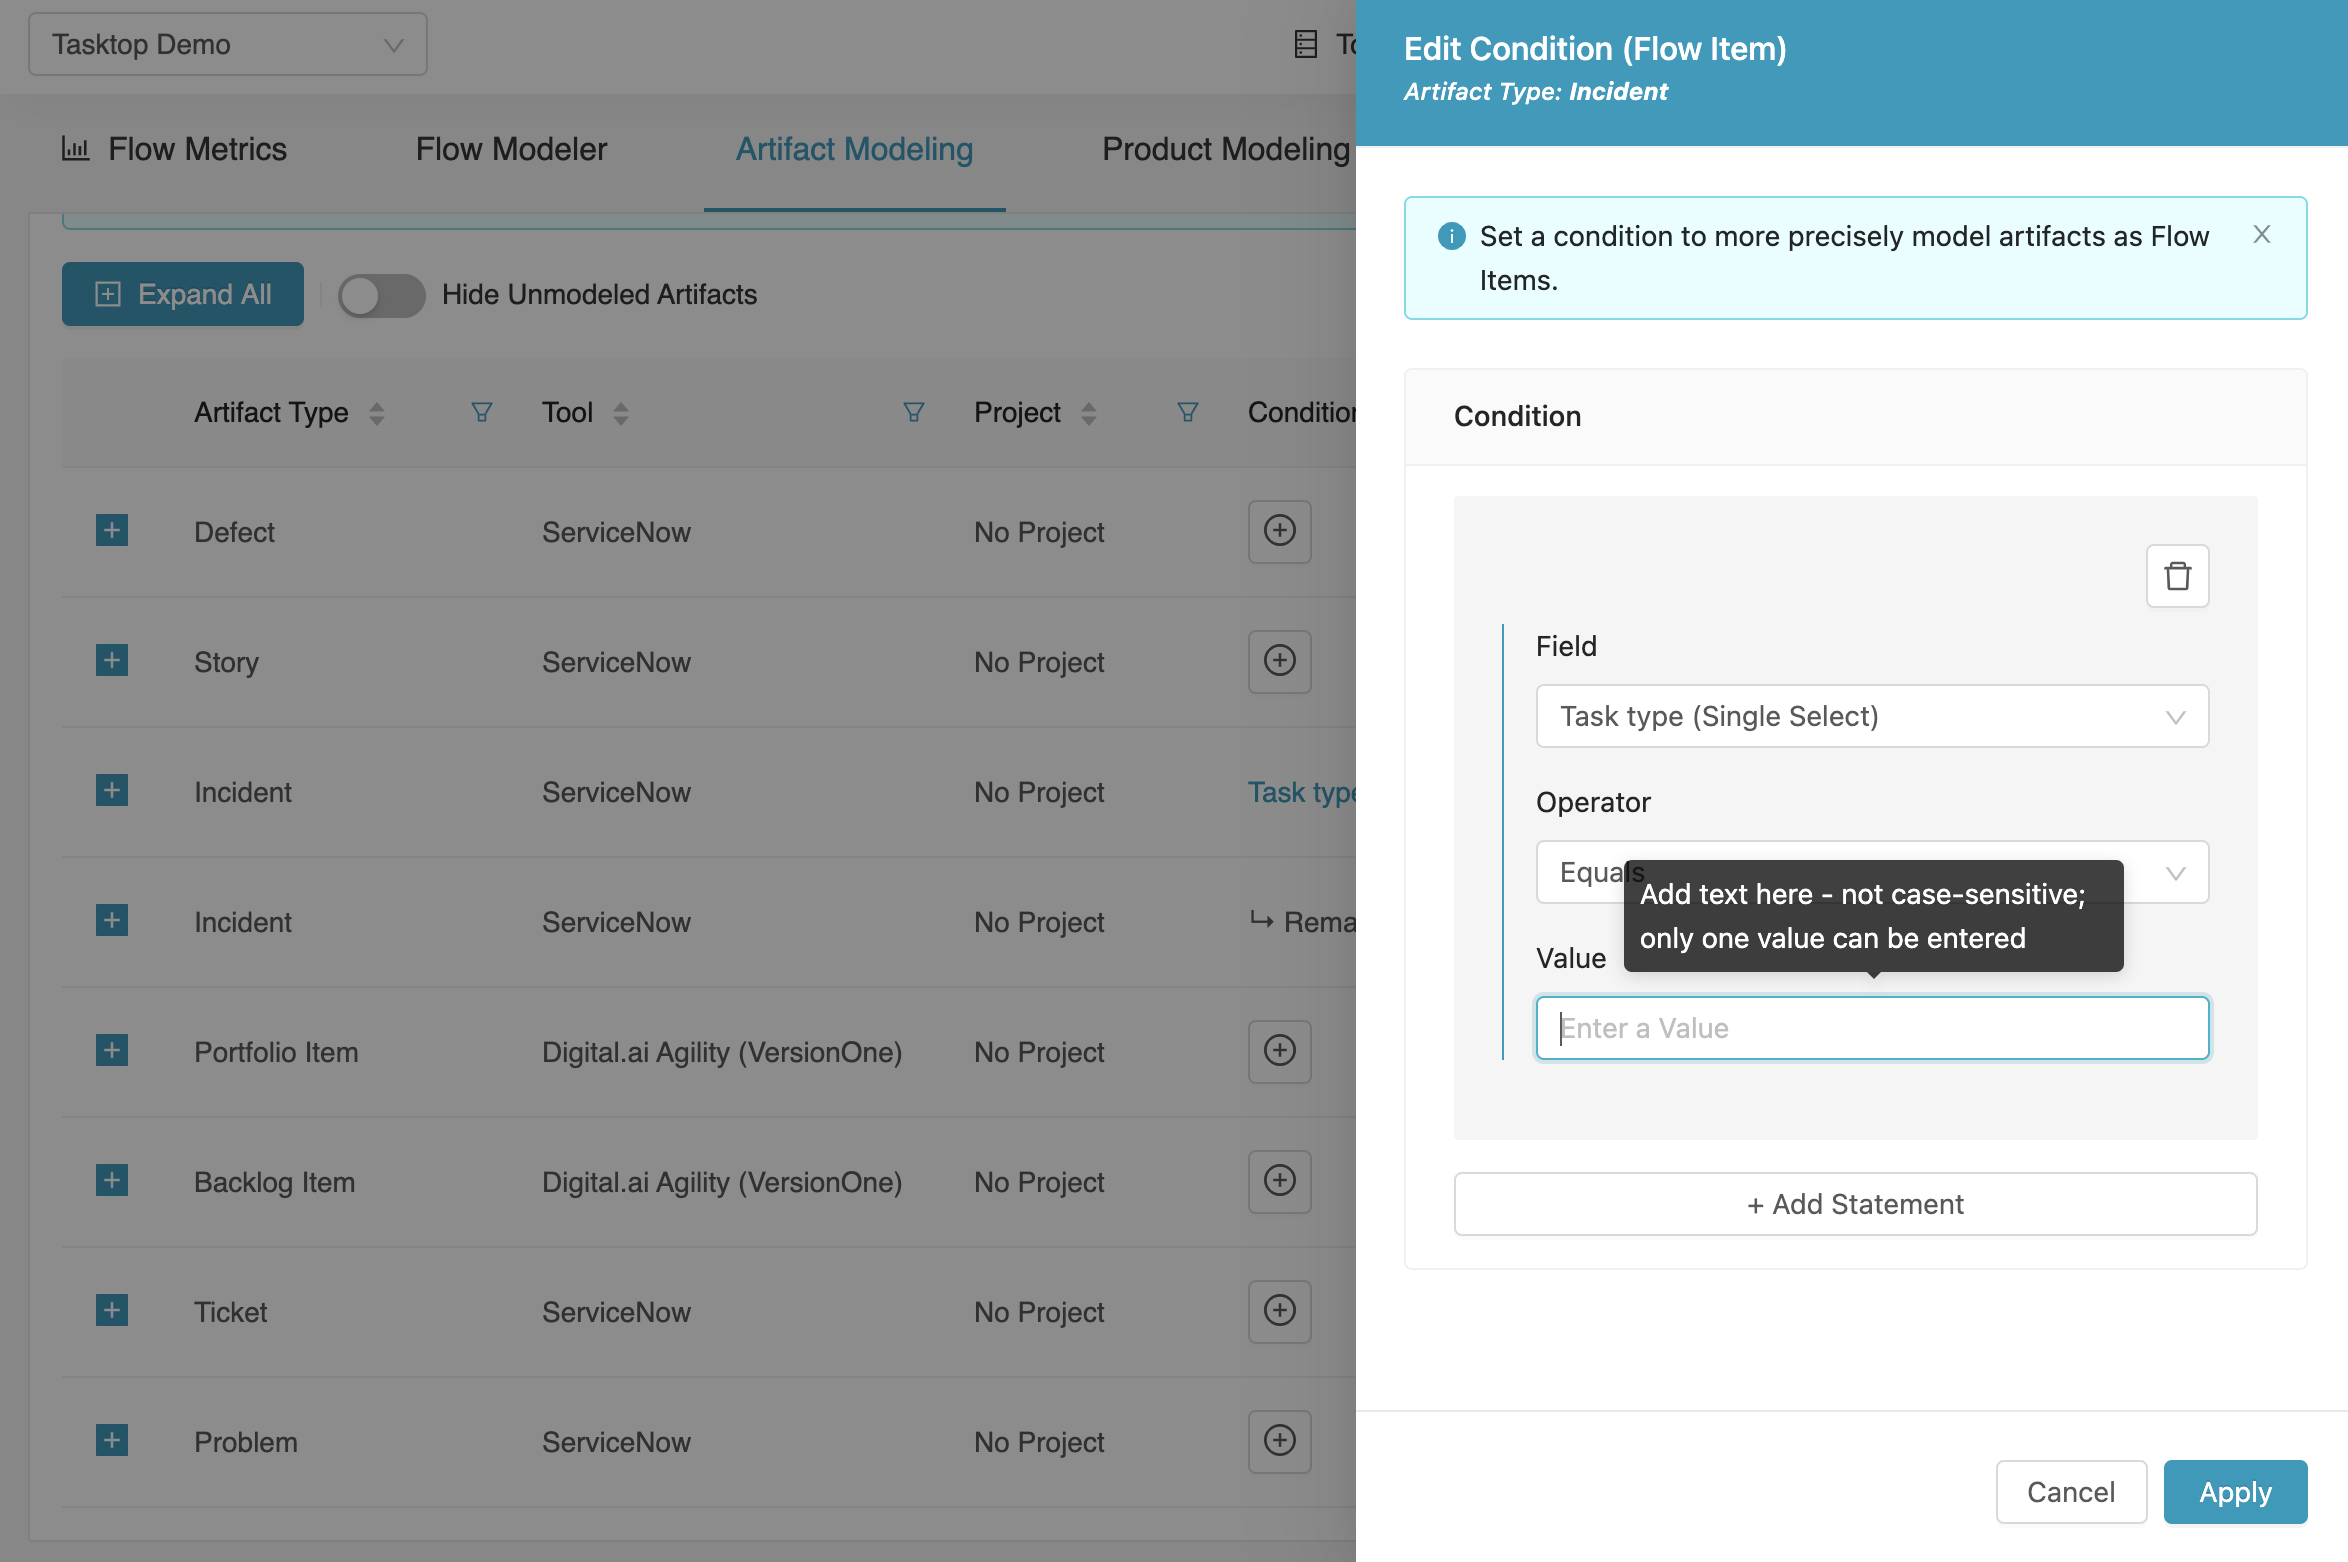Click the add-condition plus icon in the Portfolio Item row
Screen dimensions: 2348x1562
pyautogui.click(x=1279, y=1051)
